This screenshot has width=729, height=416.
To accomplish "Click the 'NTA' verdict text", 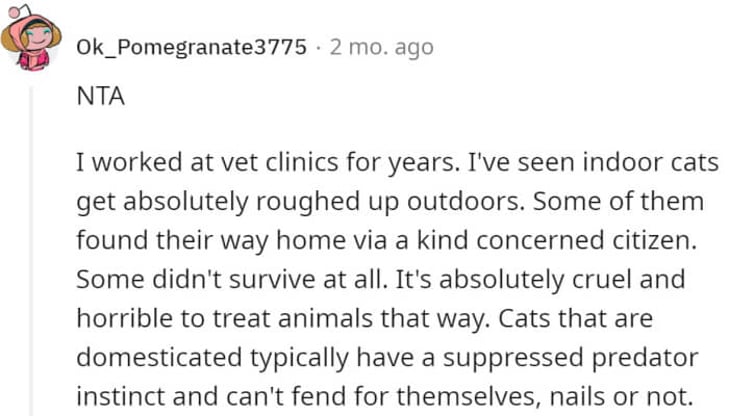I will click(100, 96).
